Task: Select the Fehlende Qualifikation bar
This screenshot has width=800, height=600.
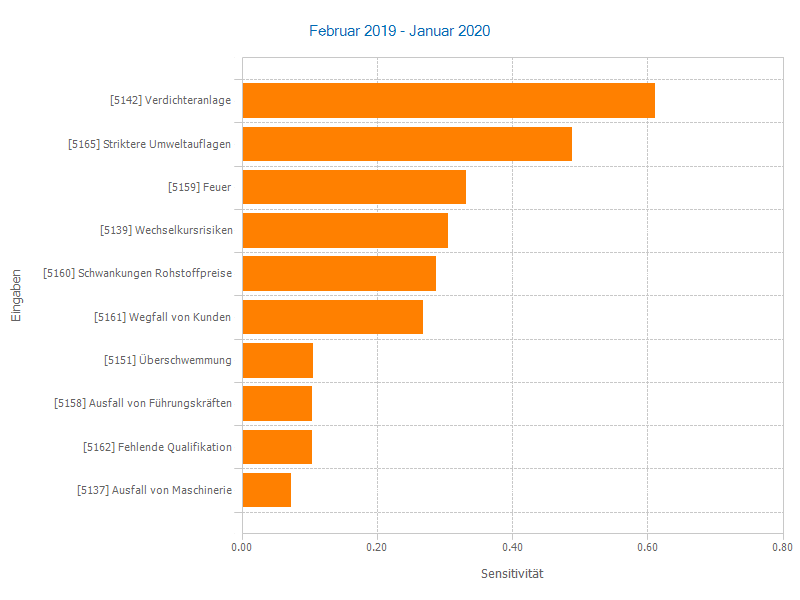Action: point(277,447)
